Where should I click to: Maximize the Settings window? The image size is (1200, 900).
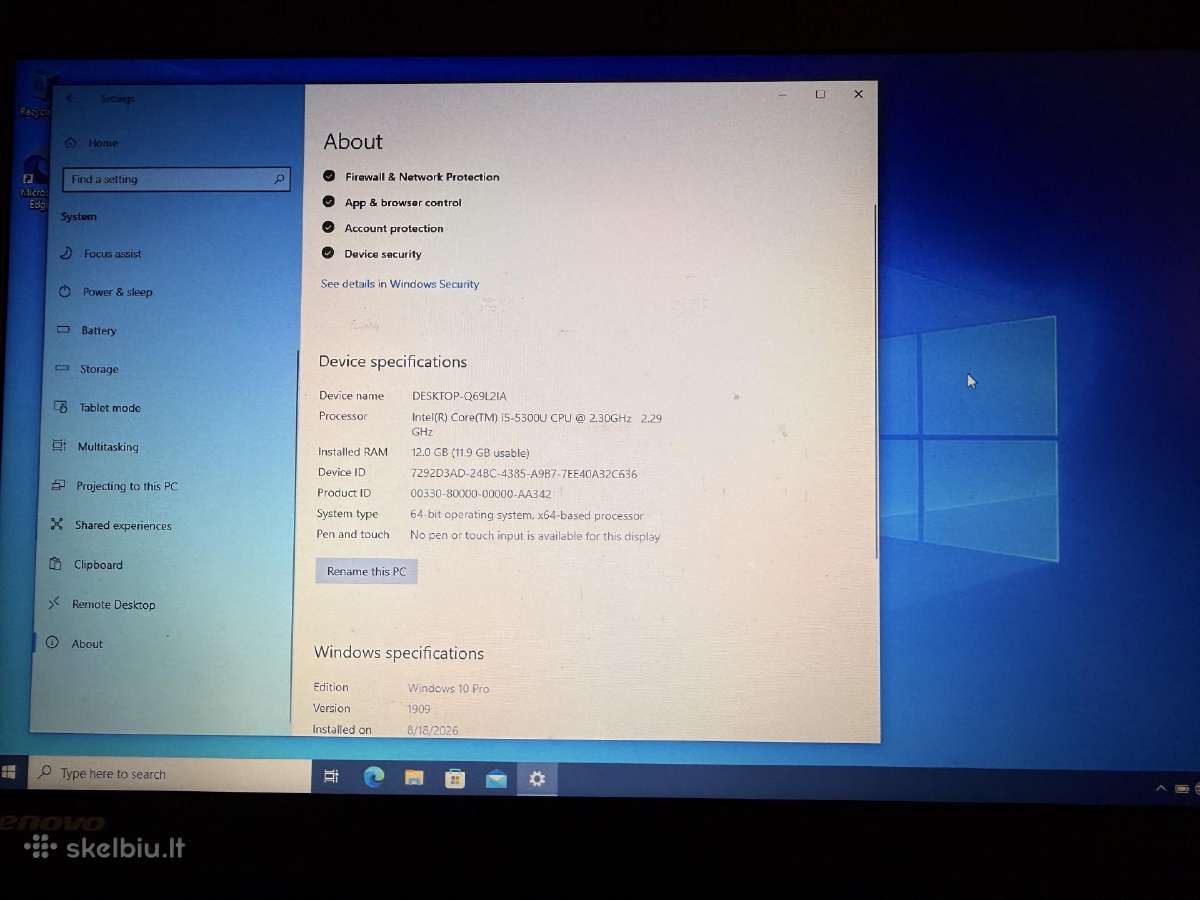[820, 94]
